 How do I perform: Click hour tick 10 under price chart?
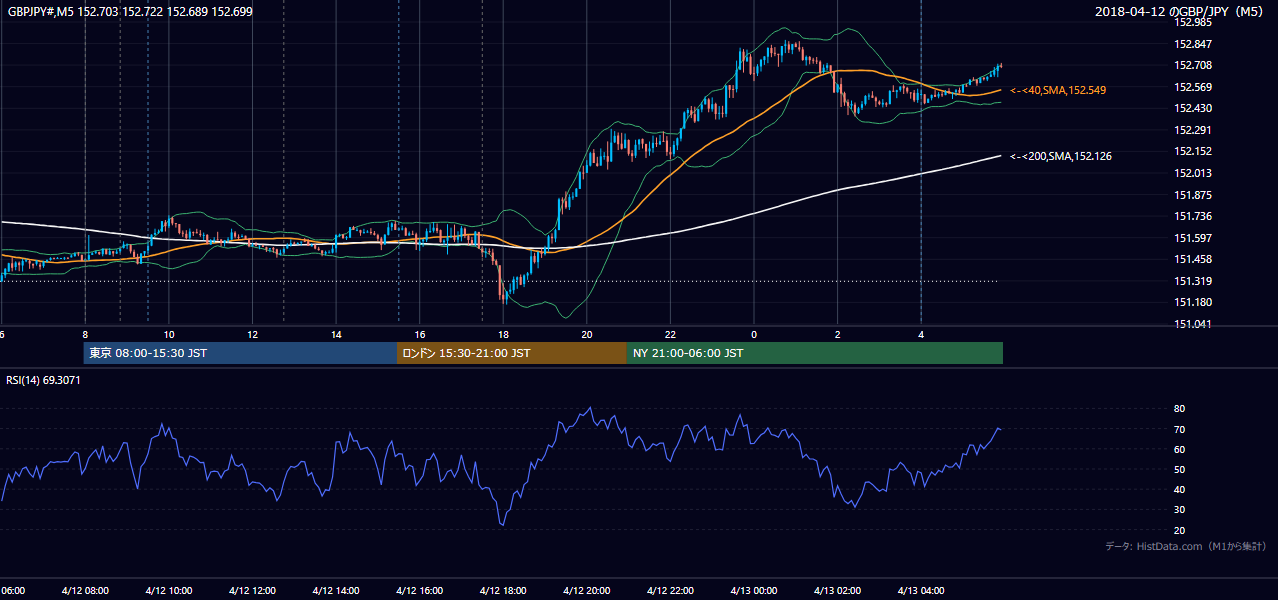point(169,334)
